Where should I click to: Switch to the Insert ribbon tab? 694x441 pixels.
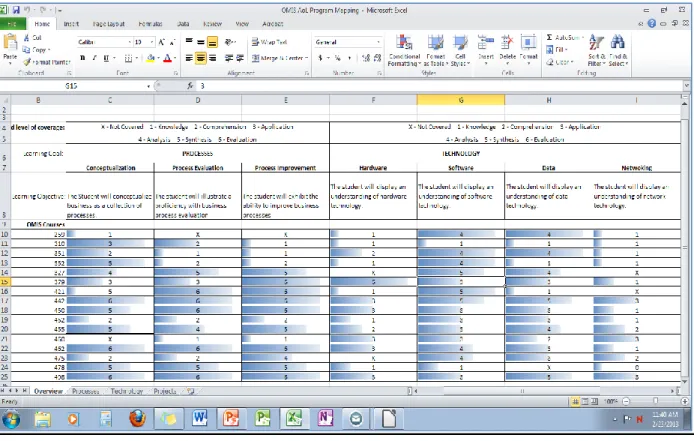pos(71,24)
